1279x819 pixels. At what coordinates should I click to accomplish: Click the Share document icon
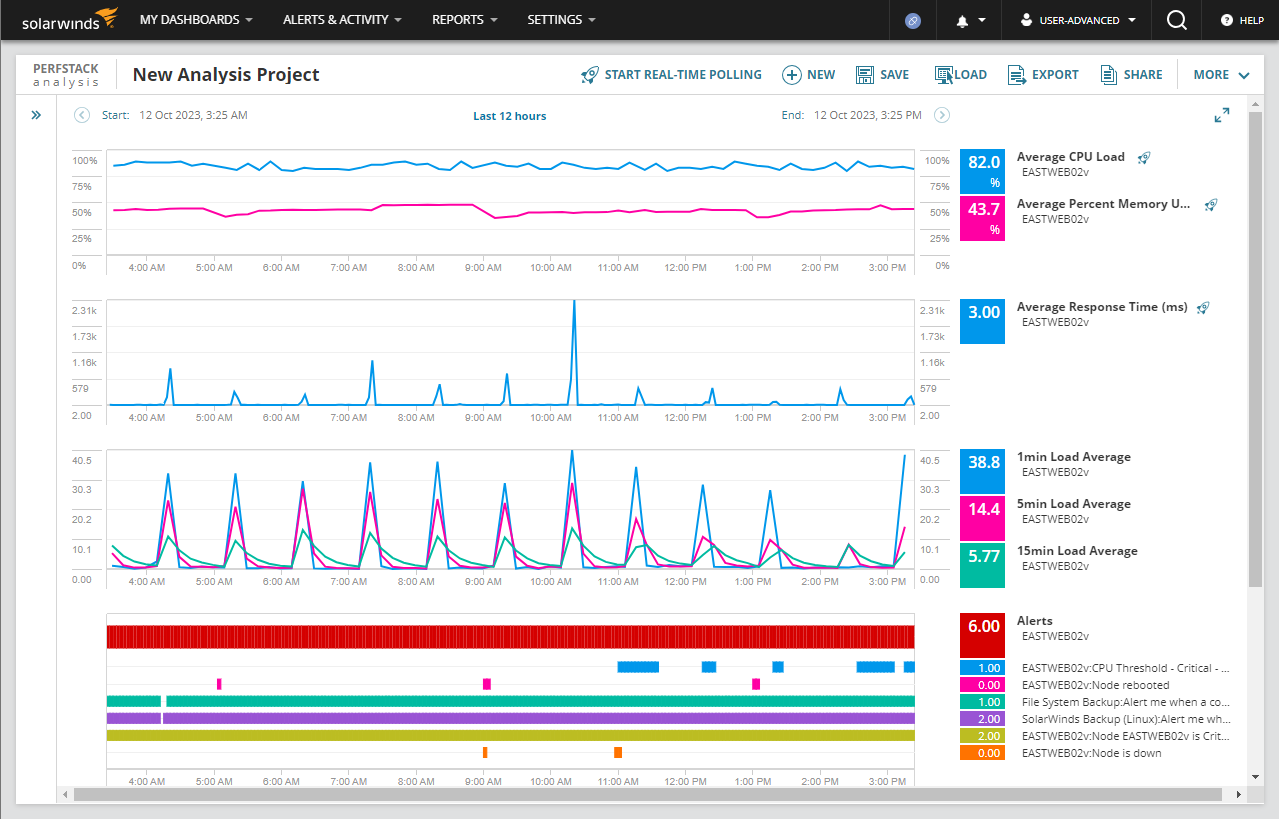1108,75
